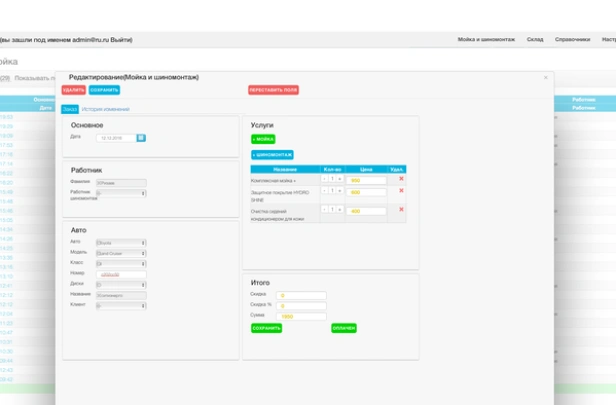This screenshot has width=616, height=405.
Task: Open the date picker calendar icon
Action: click(x=141, y=138)
